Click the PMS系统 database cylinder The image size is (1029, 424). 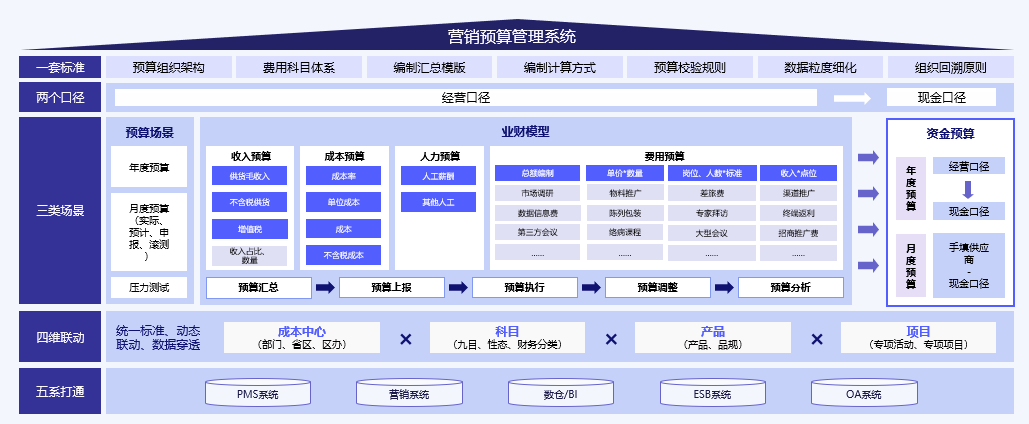pos(258,392)
